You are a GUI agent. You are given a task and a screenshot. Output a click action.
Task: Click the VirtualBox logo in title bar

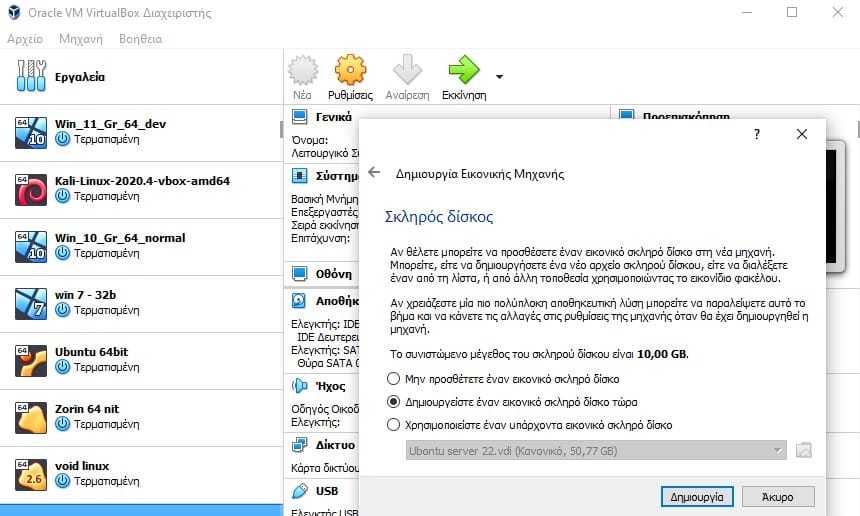14,12
